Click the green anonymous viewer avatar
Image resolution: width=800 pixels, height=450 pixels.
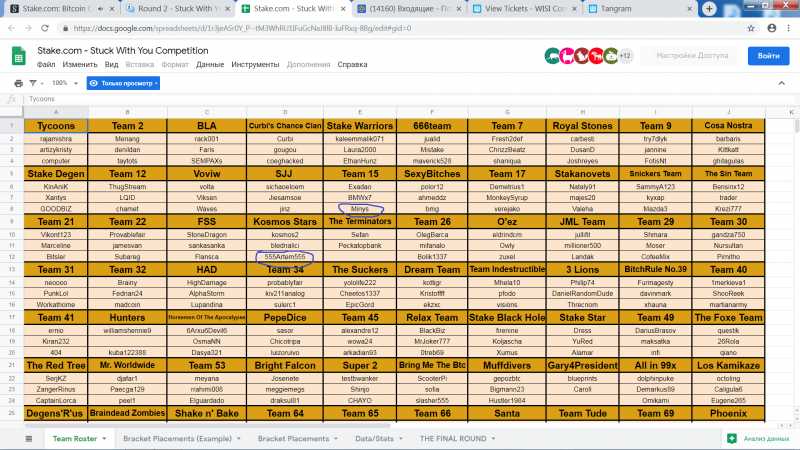coord(611,56)
